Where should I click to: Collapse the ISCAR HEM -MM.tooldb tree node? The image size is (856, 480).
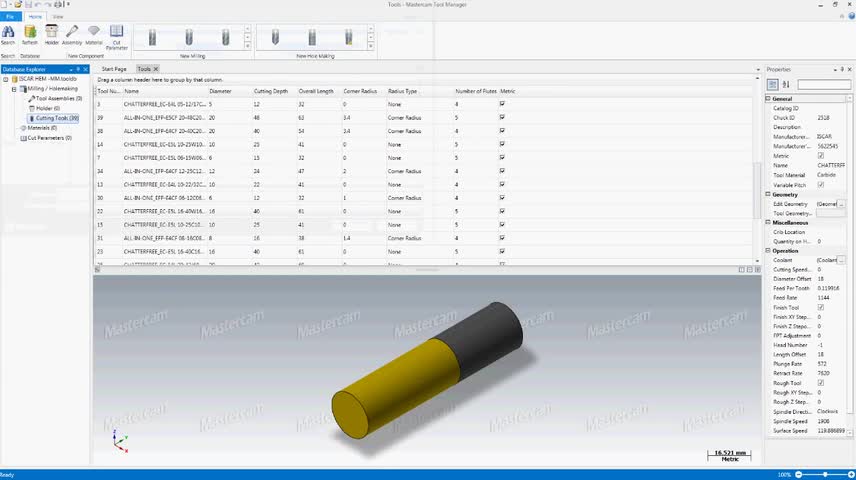pos(6,79)
